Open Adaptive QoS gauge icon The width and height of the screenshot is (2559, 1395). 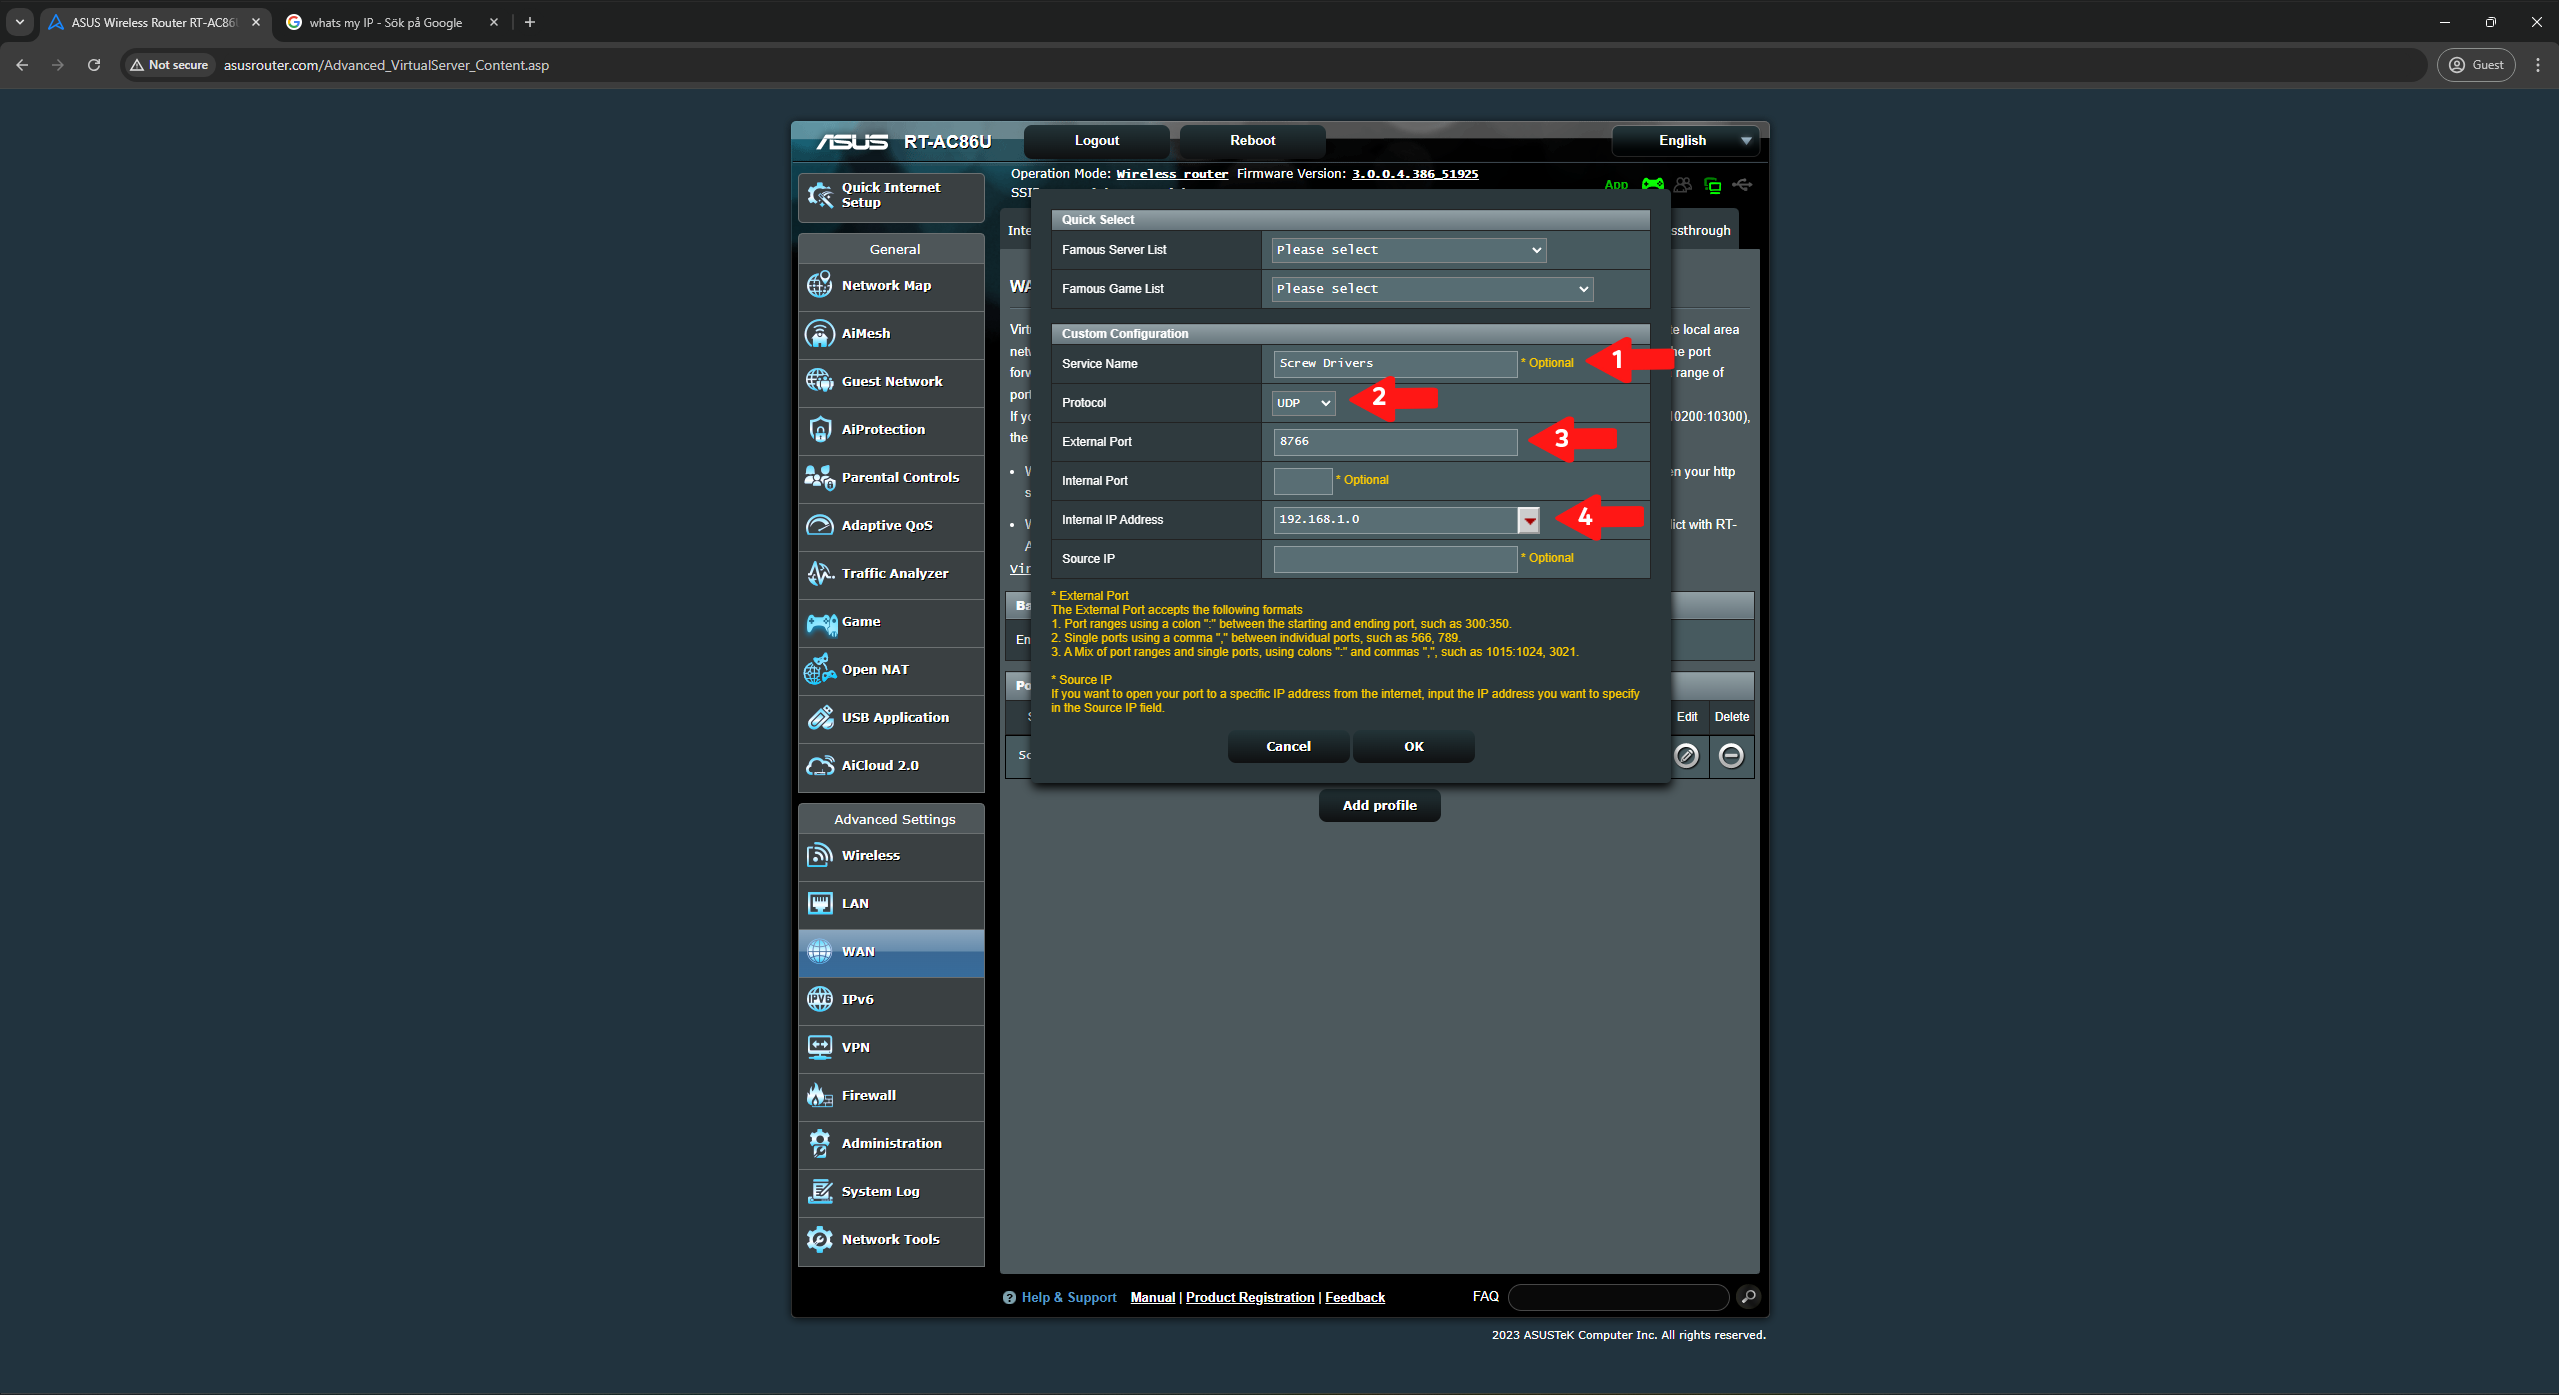pyautogui.click(x=820, y=525)
